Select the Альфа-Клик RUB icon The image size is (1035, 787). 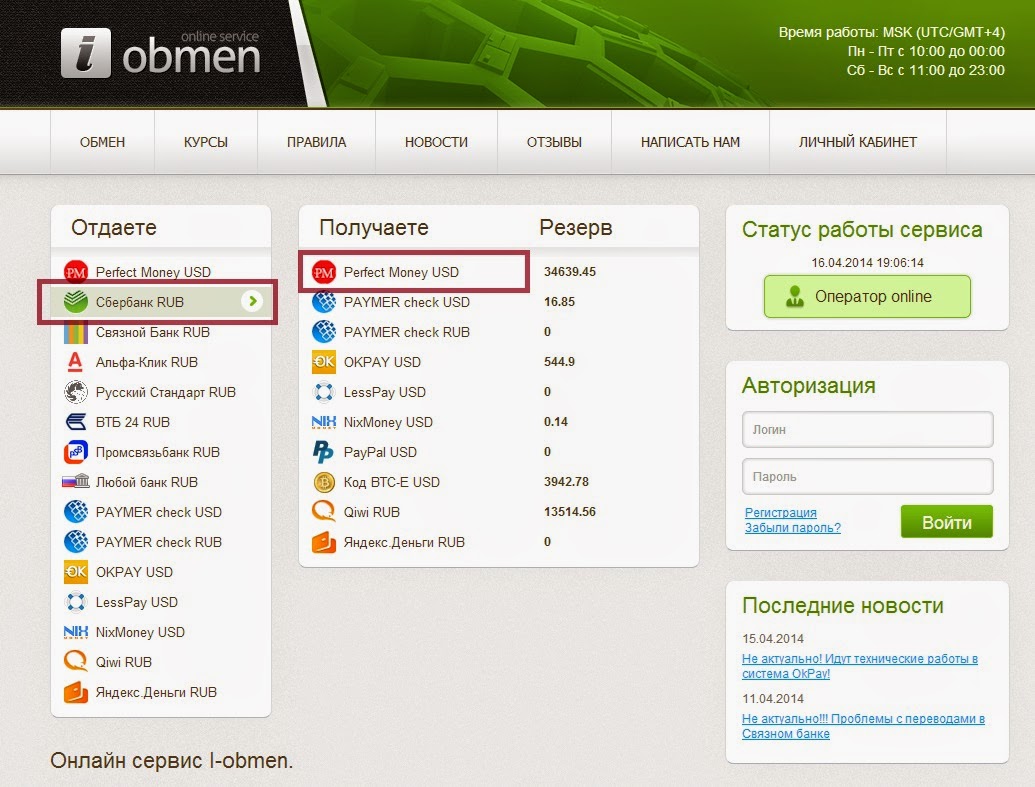click(x=78, y=362)
